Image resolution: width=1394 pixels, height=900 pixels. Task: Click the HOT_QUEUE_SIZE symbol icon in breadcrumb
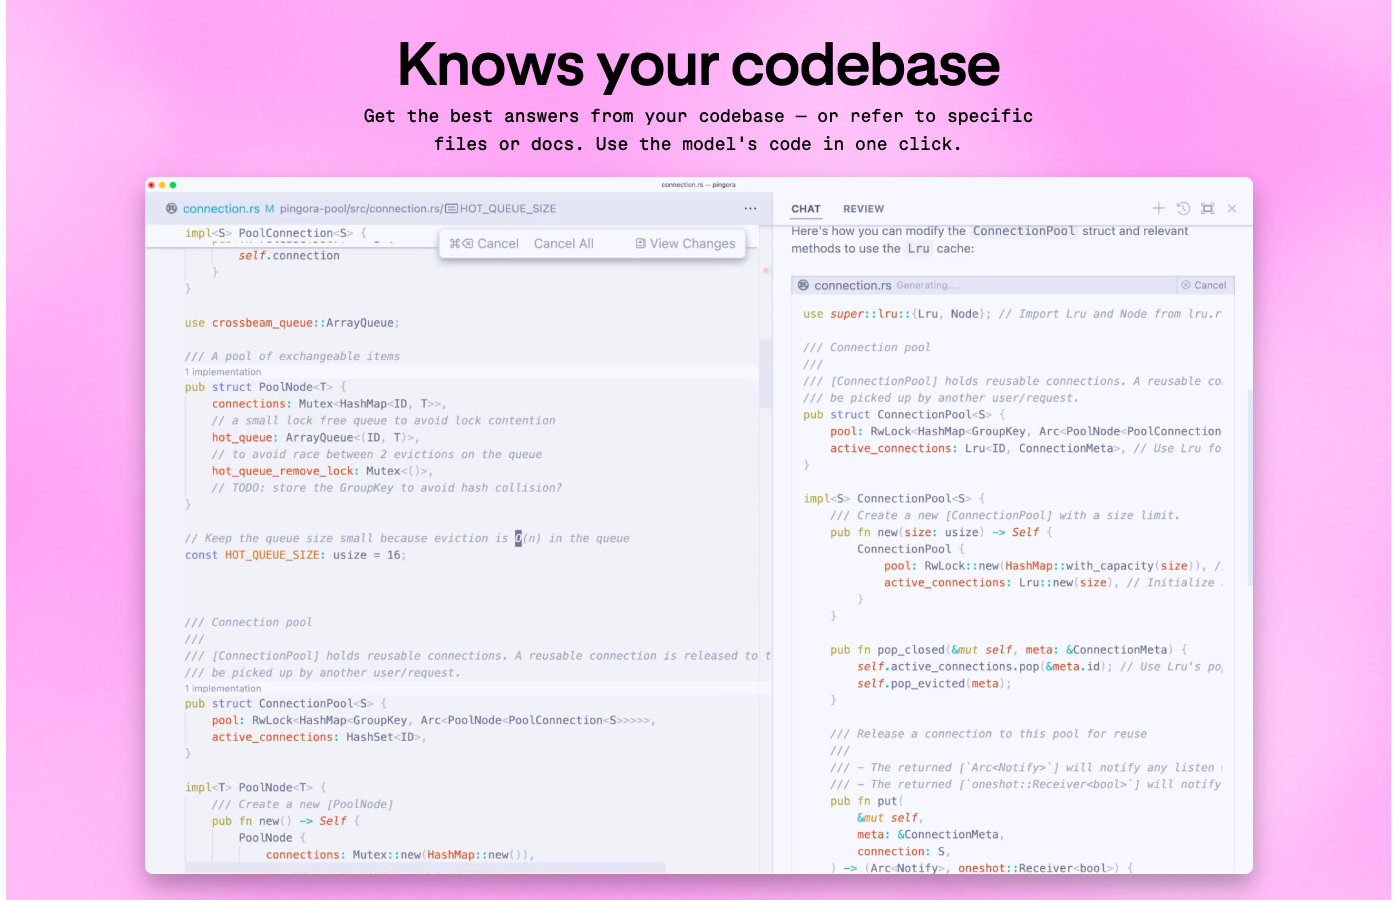tap(451, 208)
